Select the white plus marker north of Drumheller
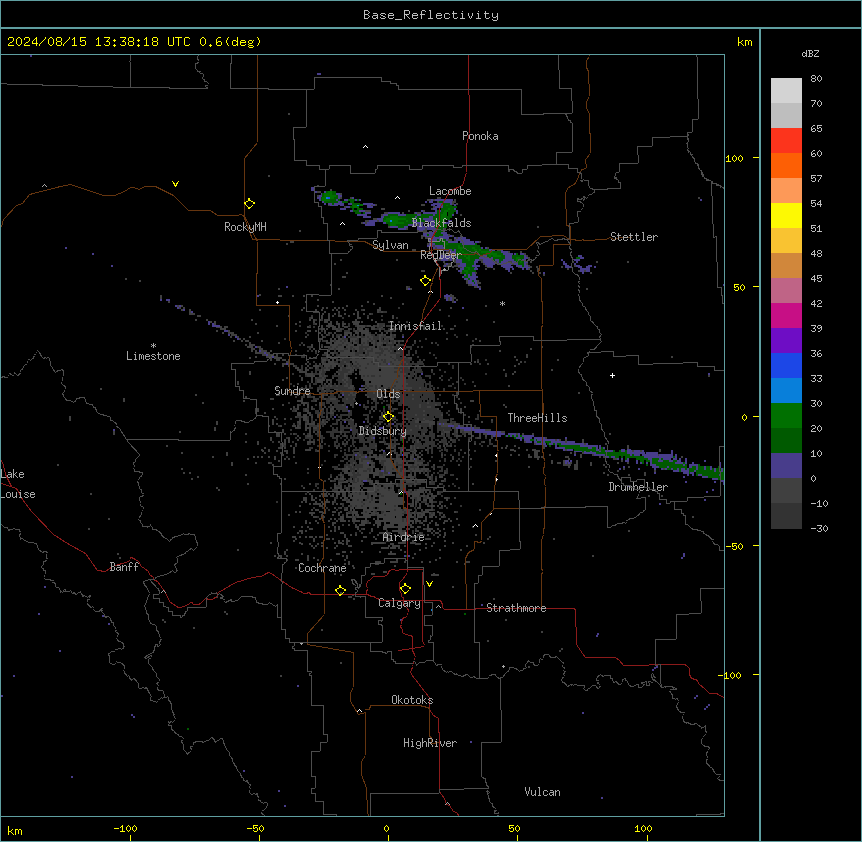 coord(612,375)
